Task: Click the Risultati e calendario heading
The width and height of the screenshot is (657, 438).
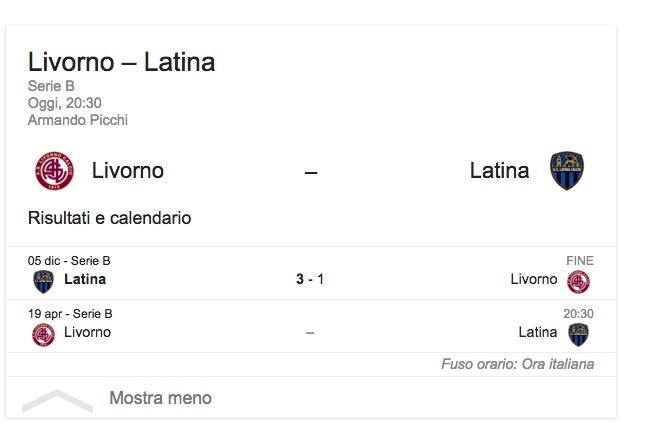Action: [109, 218]
